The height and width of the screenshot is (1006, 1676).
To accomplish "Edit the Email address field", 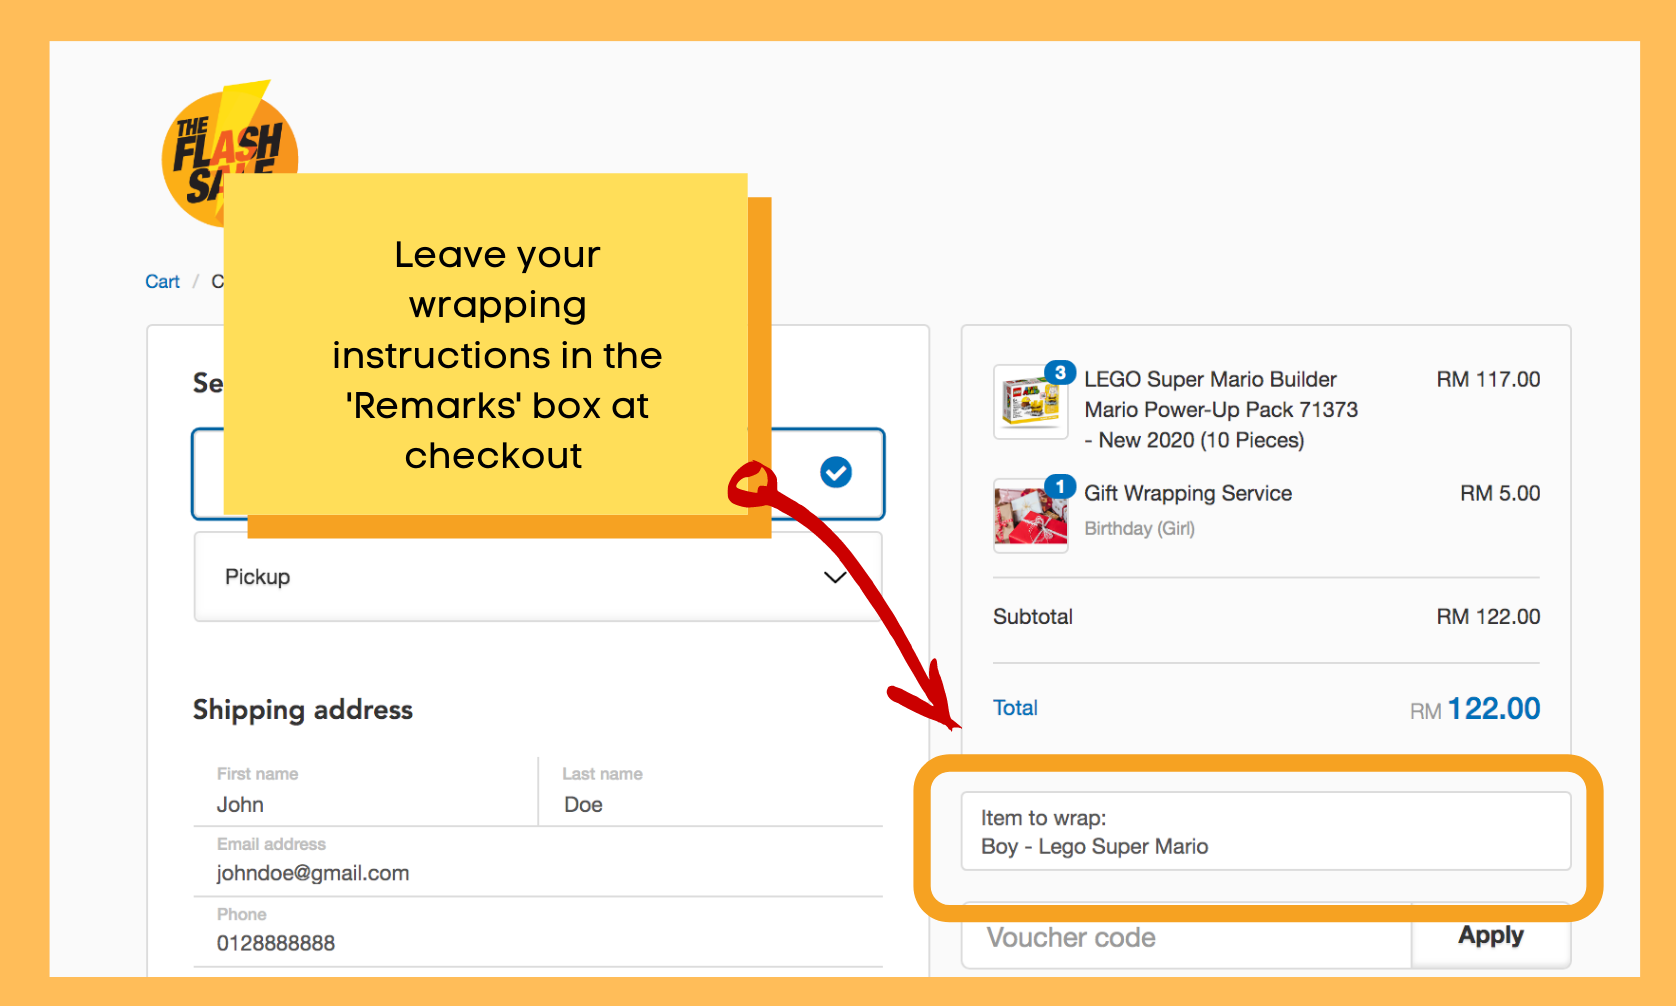I will (538, 862).
